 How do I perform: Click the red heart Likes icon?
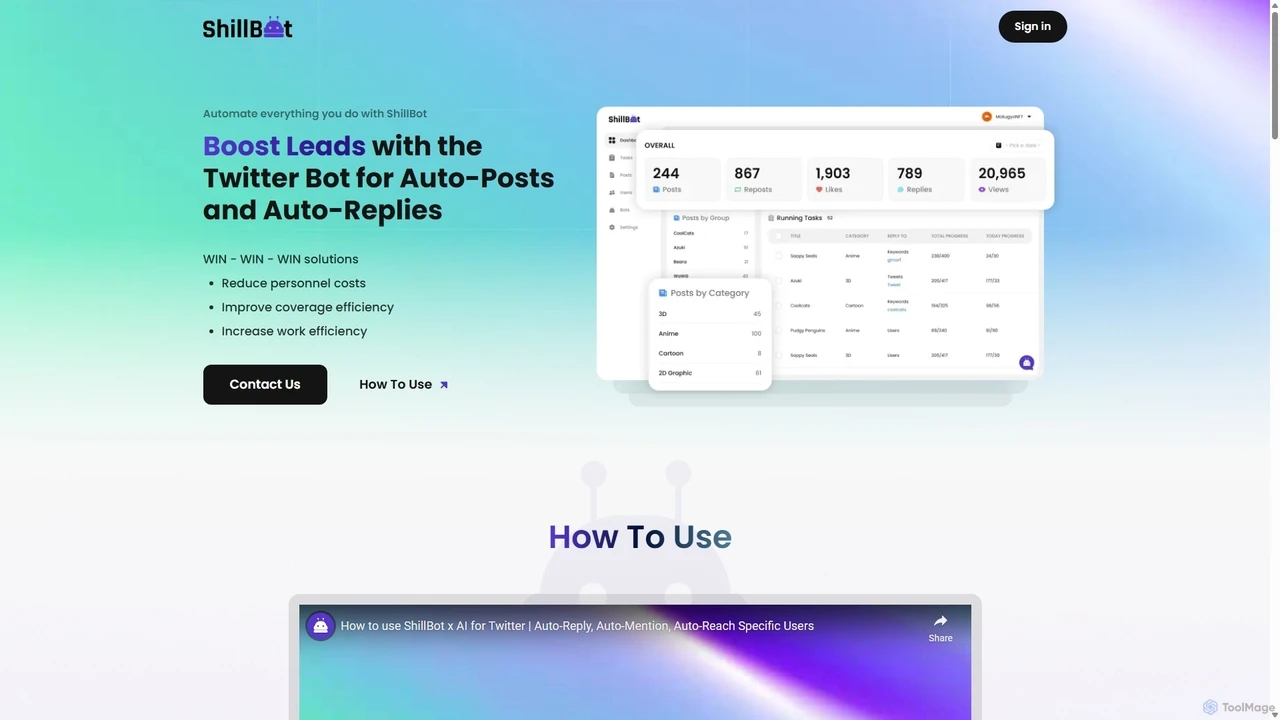[819, 189]
